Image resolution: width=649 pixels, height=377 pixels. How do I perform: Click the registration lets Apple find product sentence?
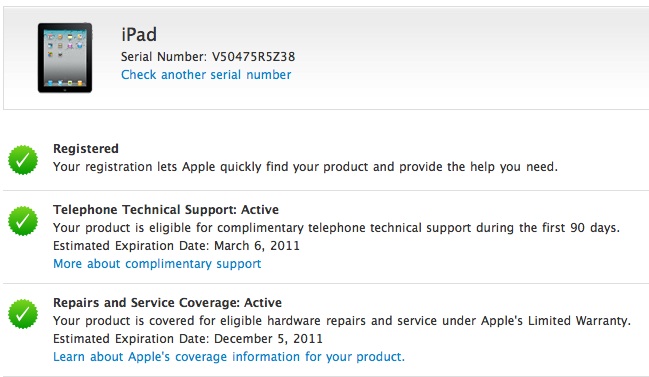(305, 167)
